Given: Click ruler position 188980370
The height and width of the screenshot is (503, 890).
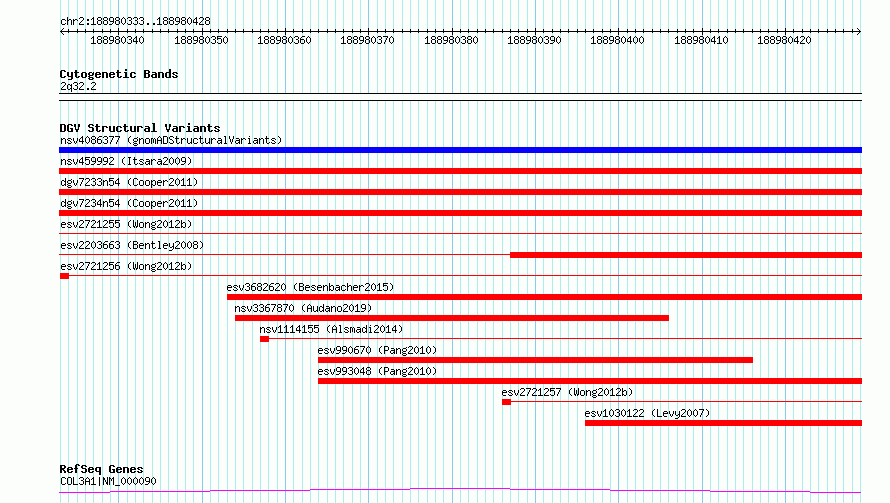Looking at the screenshot, I should coord(367,40).
